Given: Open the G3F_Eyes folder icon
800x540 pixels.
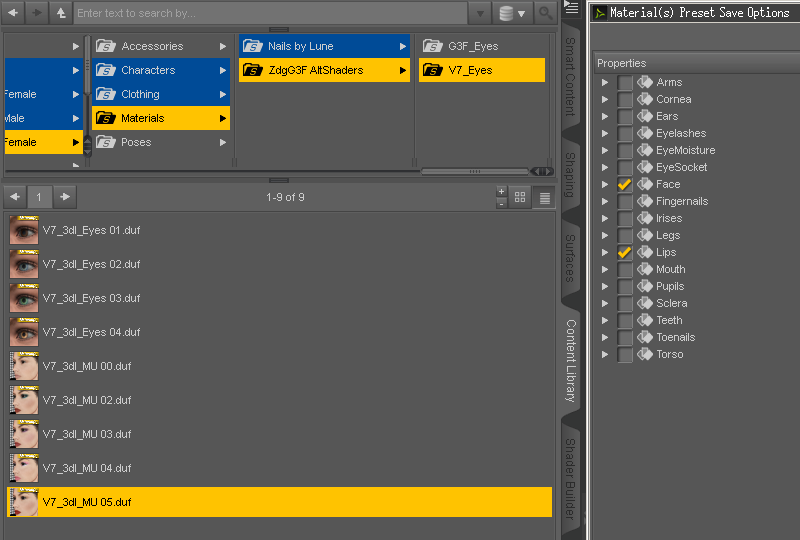Looking at the screenshot, I should [x=433, y=46].
